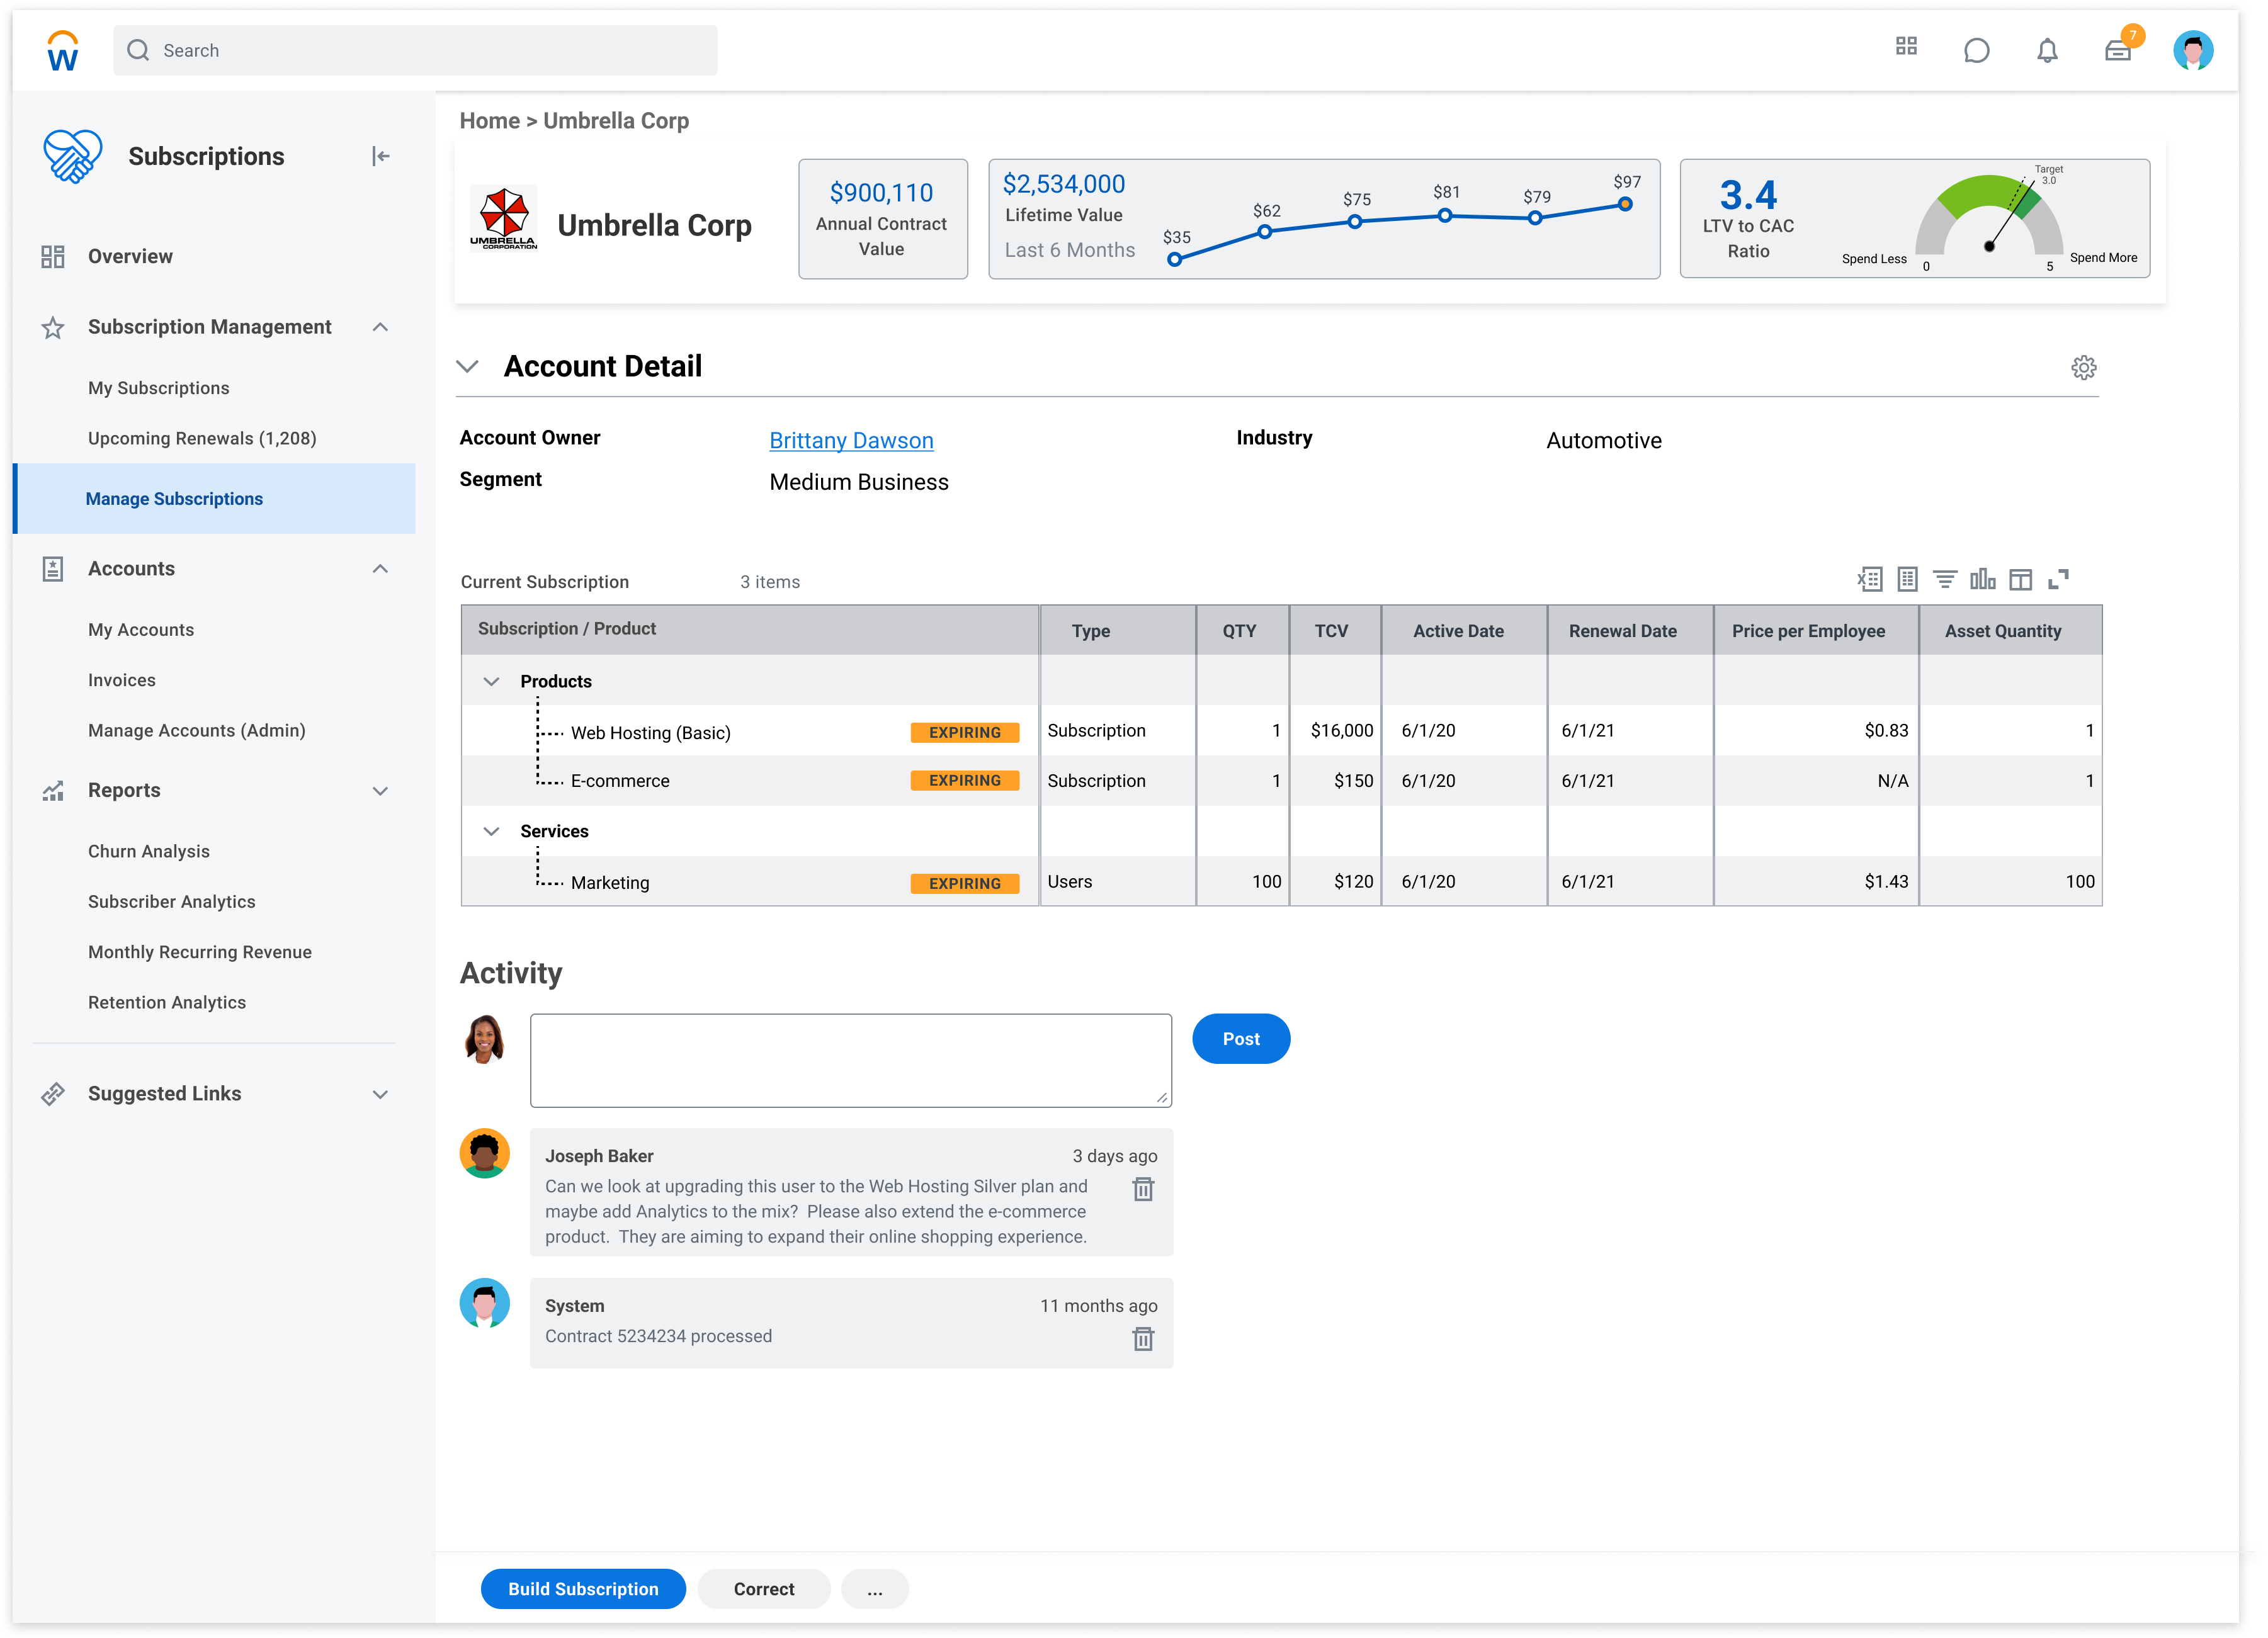Open the inbox with 7 badge
Image resolution: width=2268 pixels, height=1638 pixels.
[x=2119, y=49]
